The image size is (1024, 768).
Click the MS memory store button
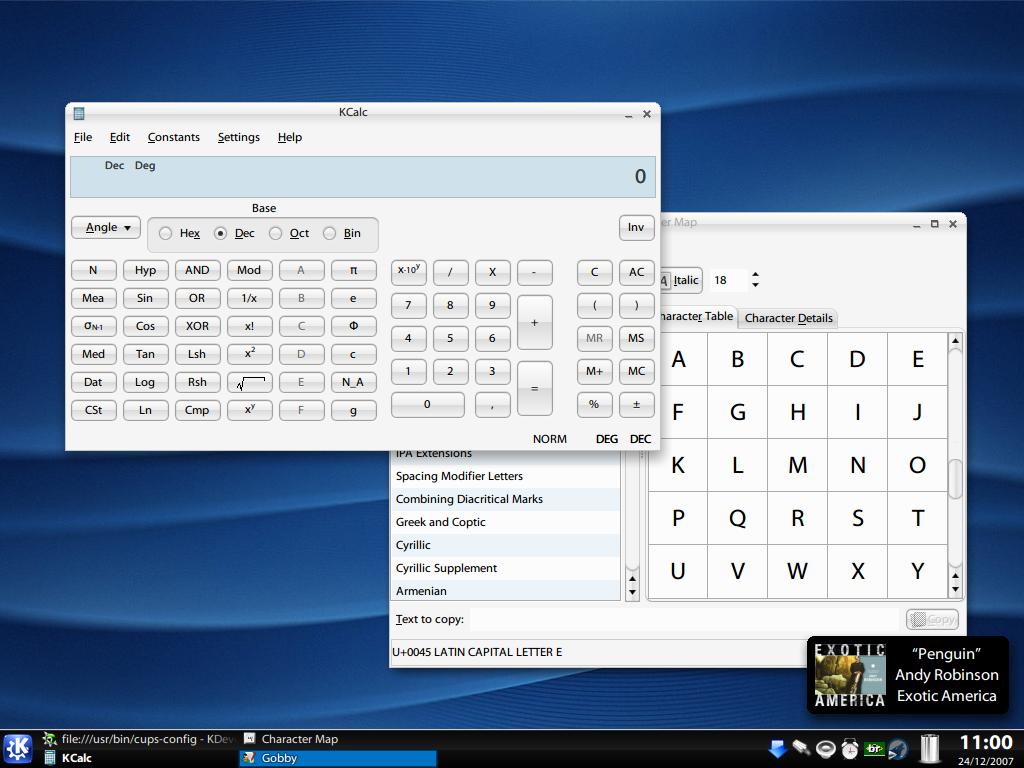[636, 338]
